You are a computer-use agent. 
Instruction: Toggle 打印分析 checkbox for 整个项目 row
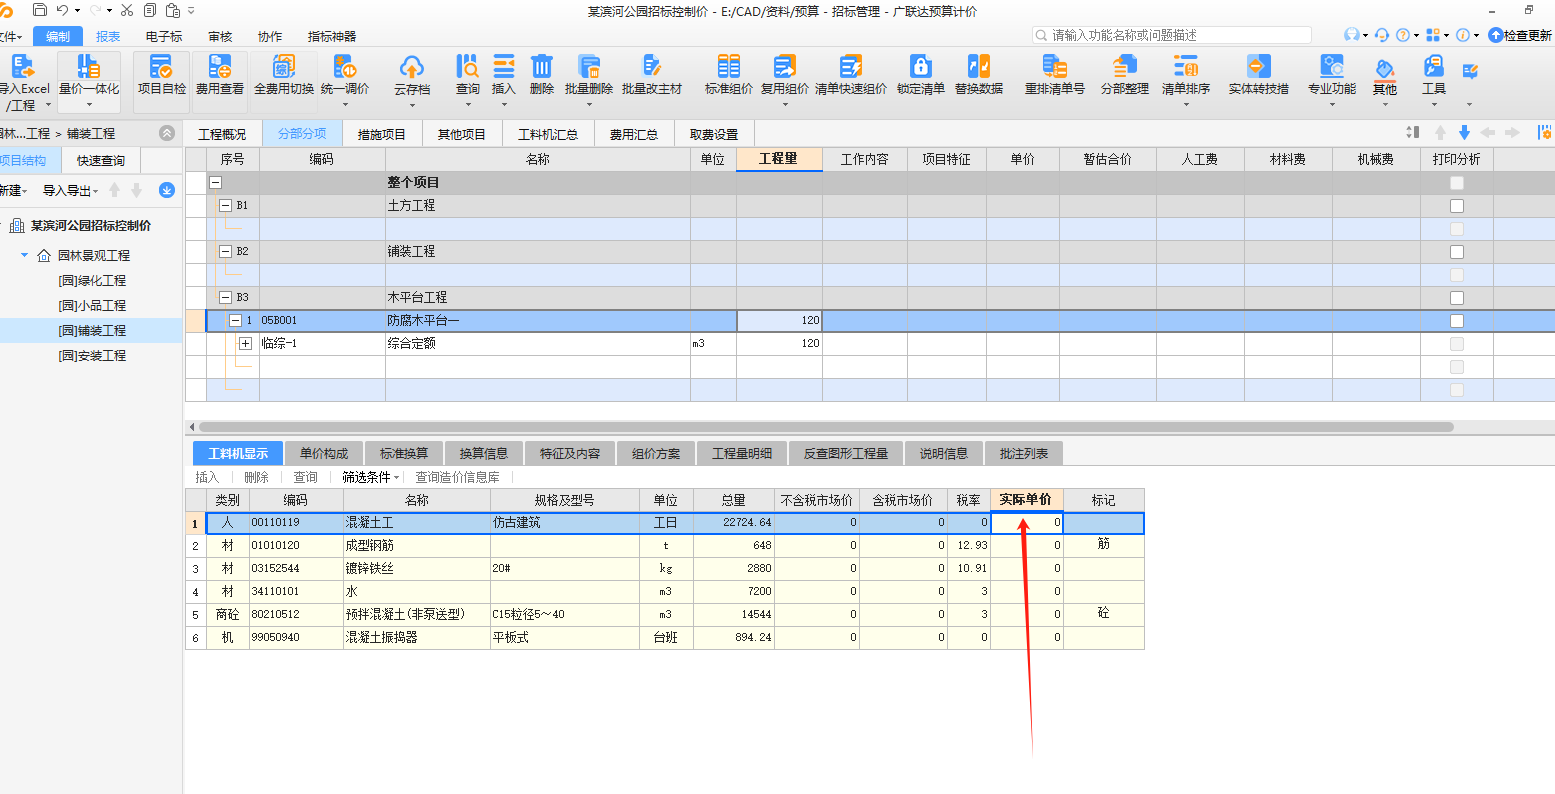[1457, 183]
